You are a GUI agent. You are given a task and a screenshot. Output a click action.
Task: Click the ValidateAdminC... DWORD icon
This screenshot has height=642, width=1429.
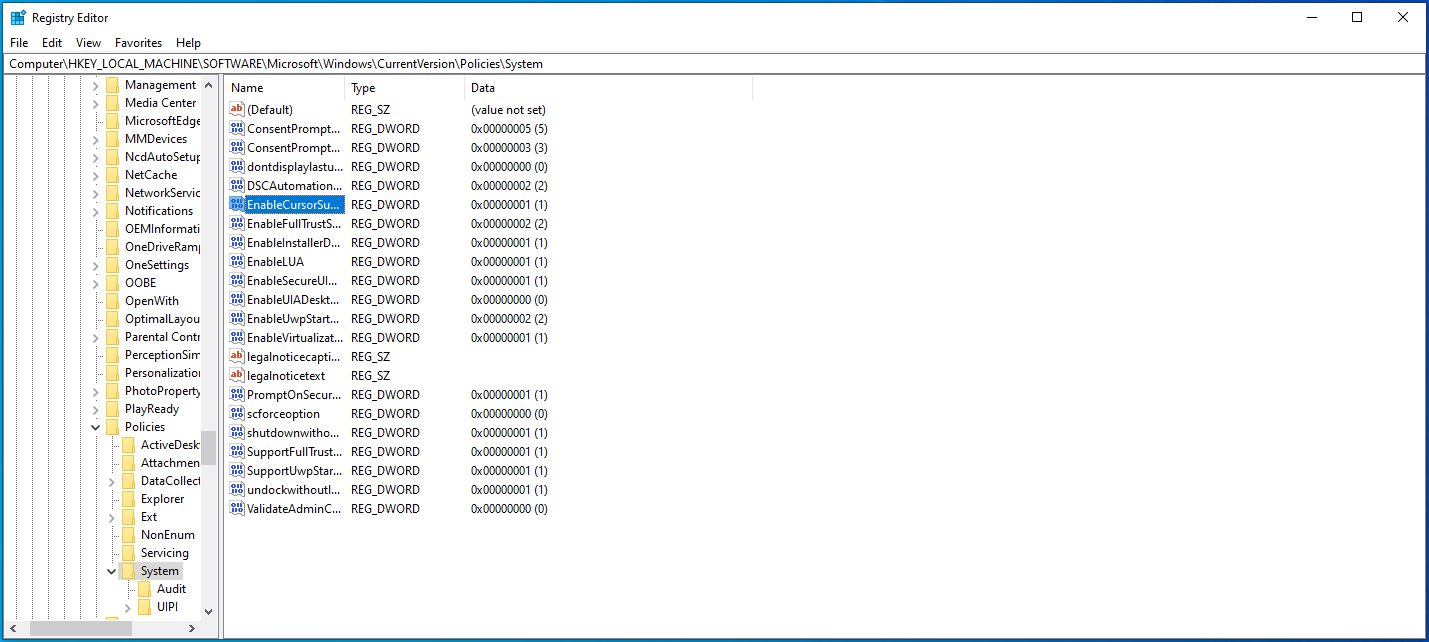[237, 508]
